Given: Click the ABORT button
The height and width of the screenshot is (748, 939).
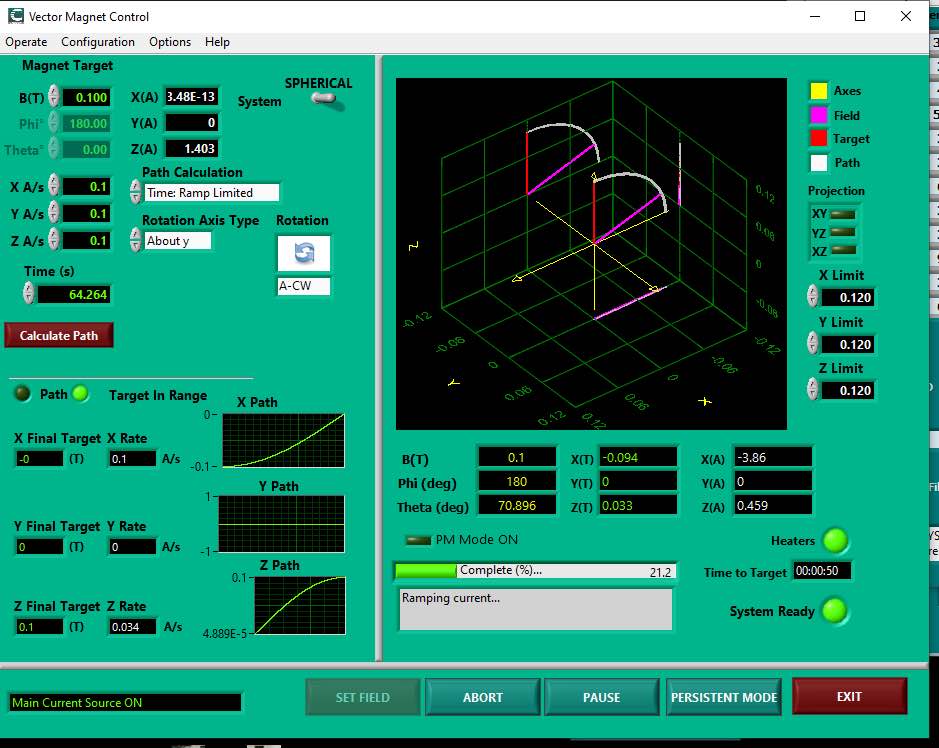Looking at the screenshot, I should tap(483, 697).
